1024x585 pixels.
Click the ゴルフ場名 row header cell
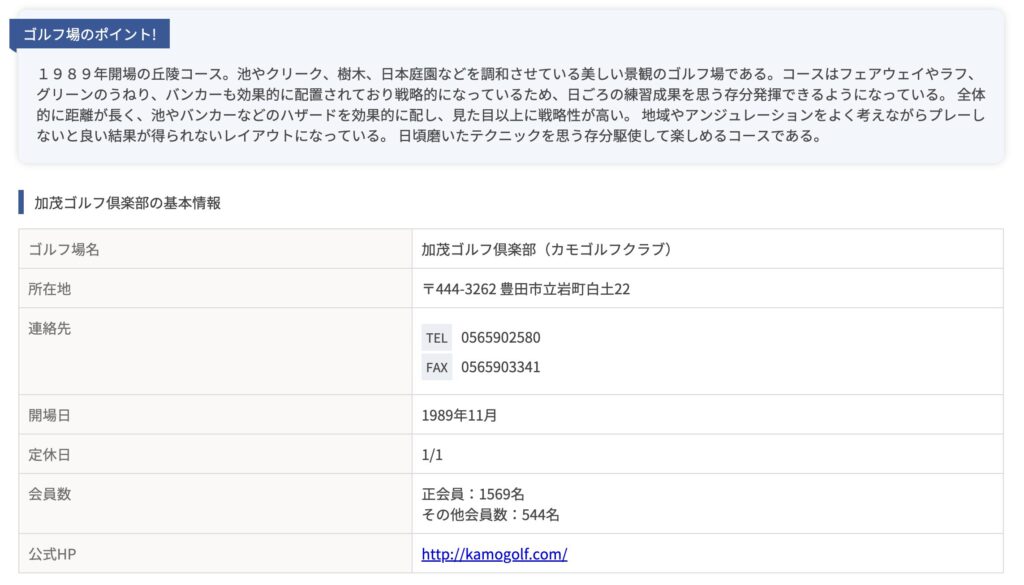coord(216,249)
